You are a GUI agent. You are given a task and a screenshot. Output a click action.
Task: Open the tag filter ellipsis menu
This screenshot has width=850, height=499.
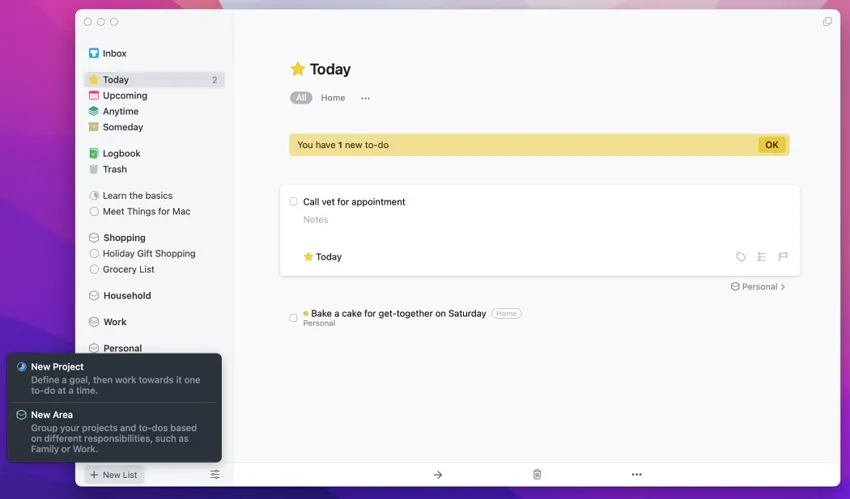click(365, 99)
